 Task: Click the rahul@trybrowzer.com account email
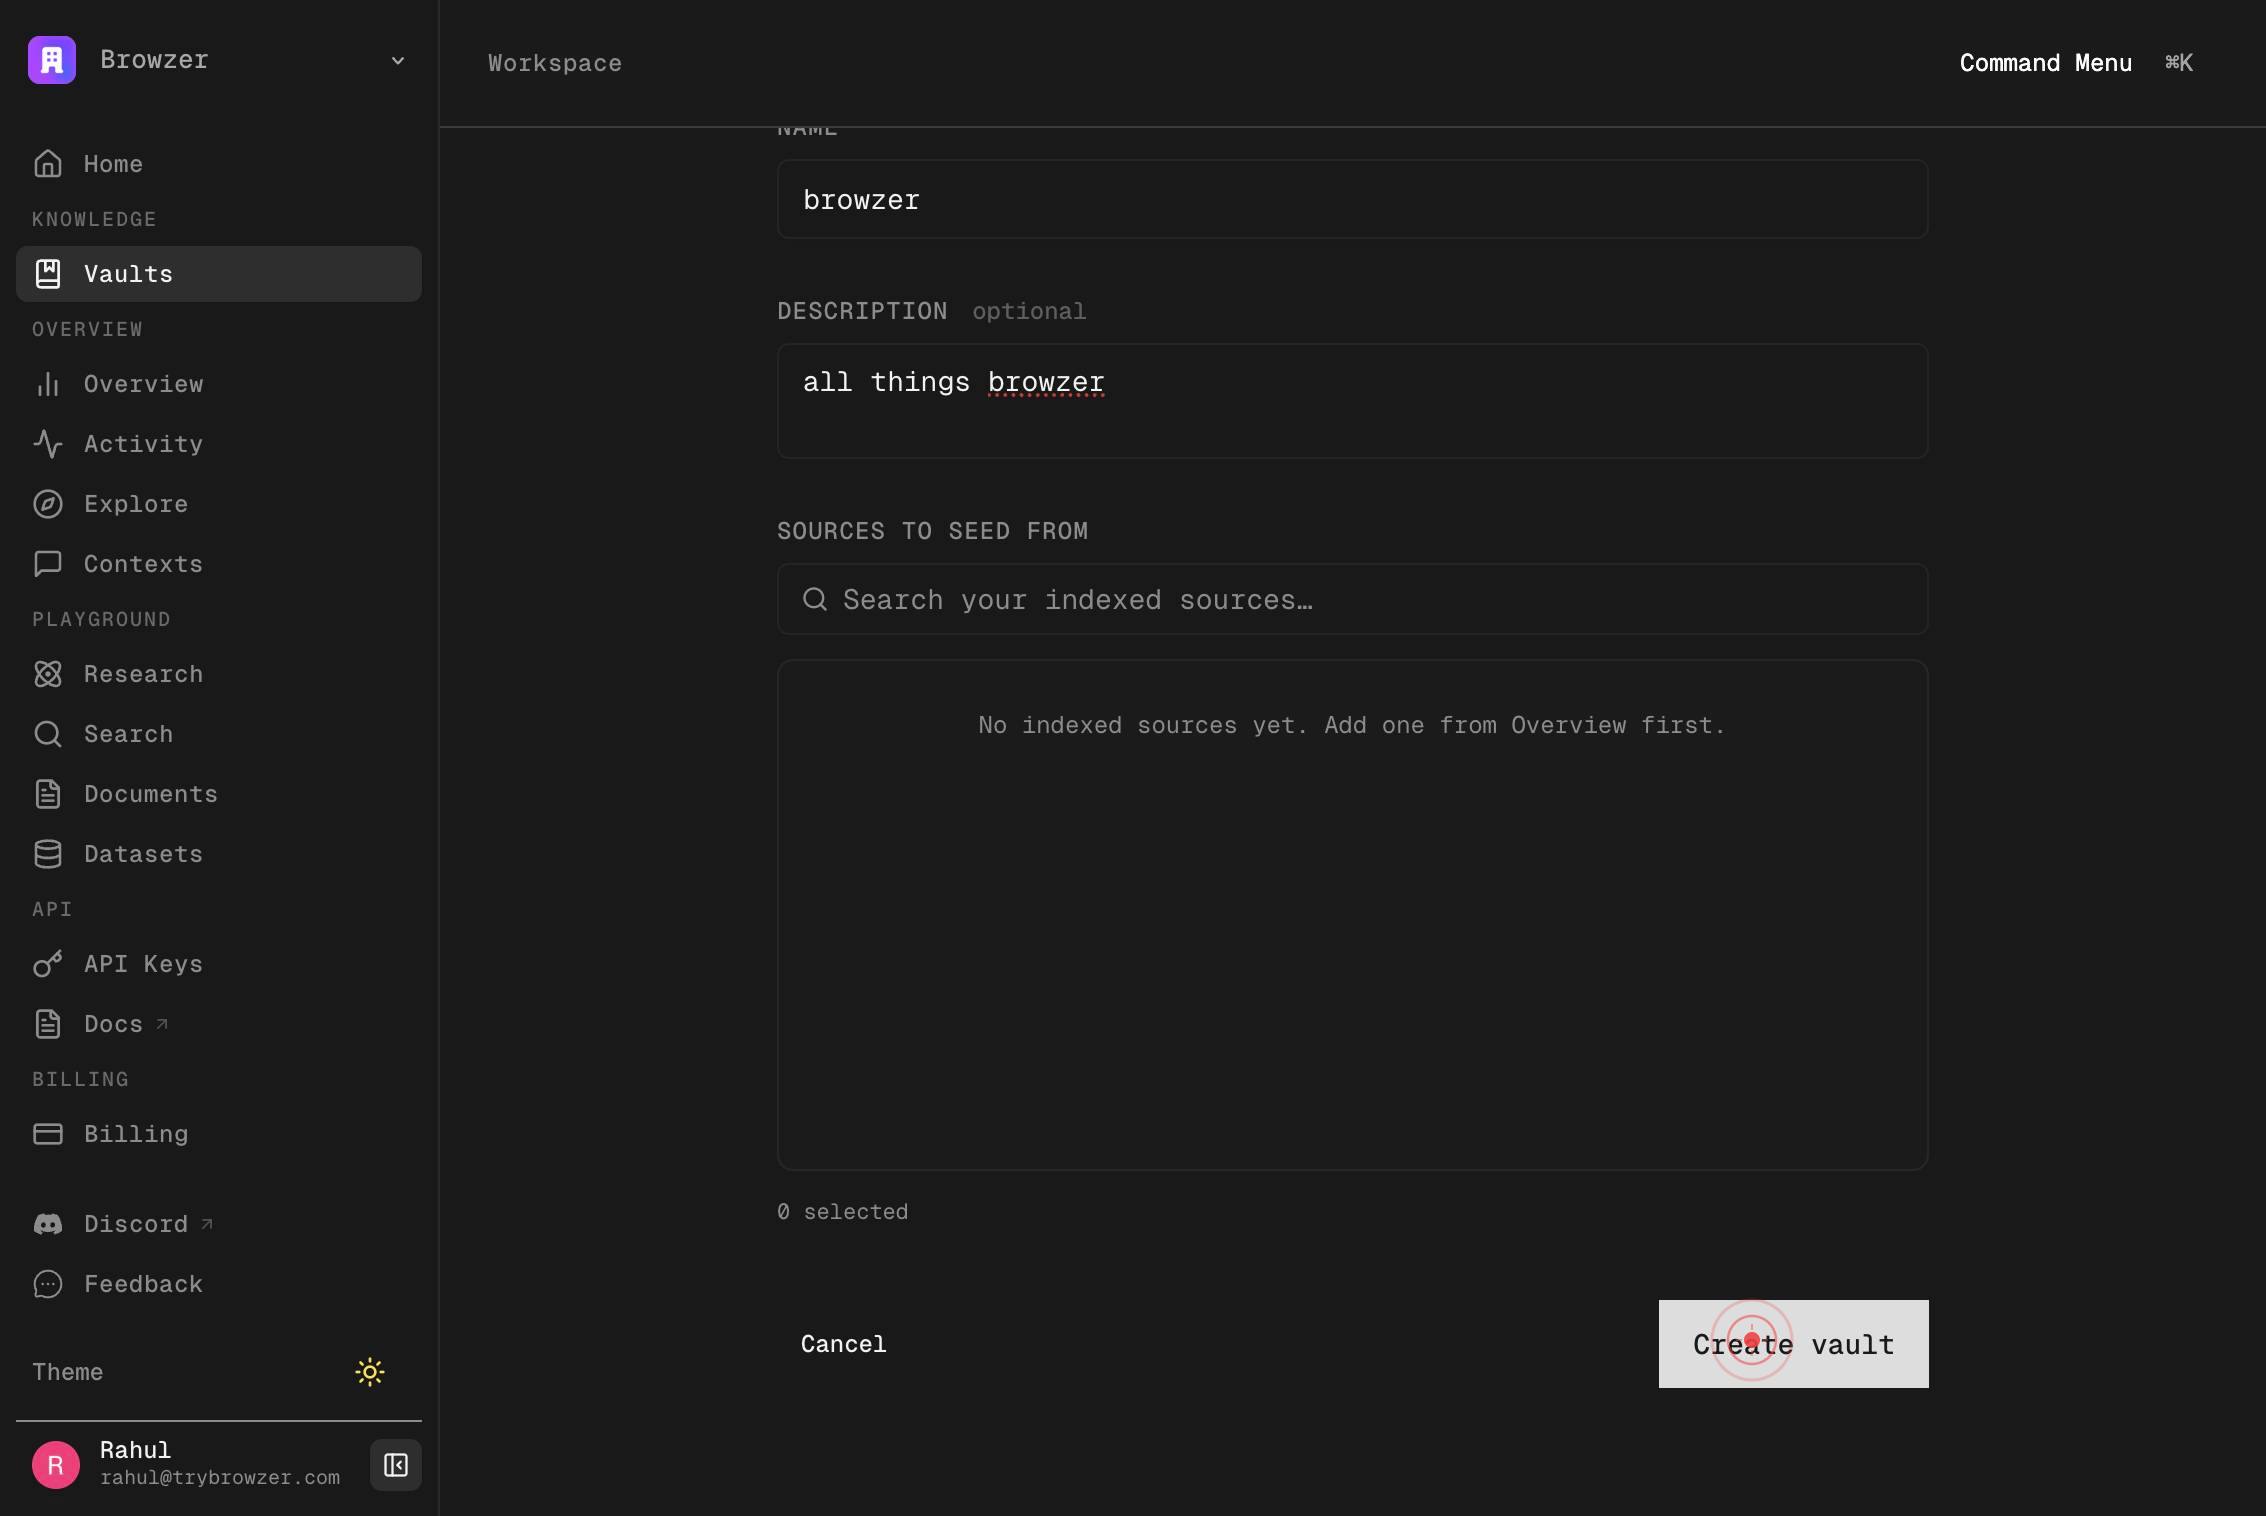[220, 1478]
